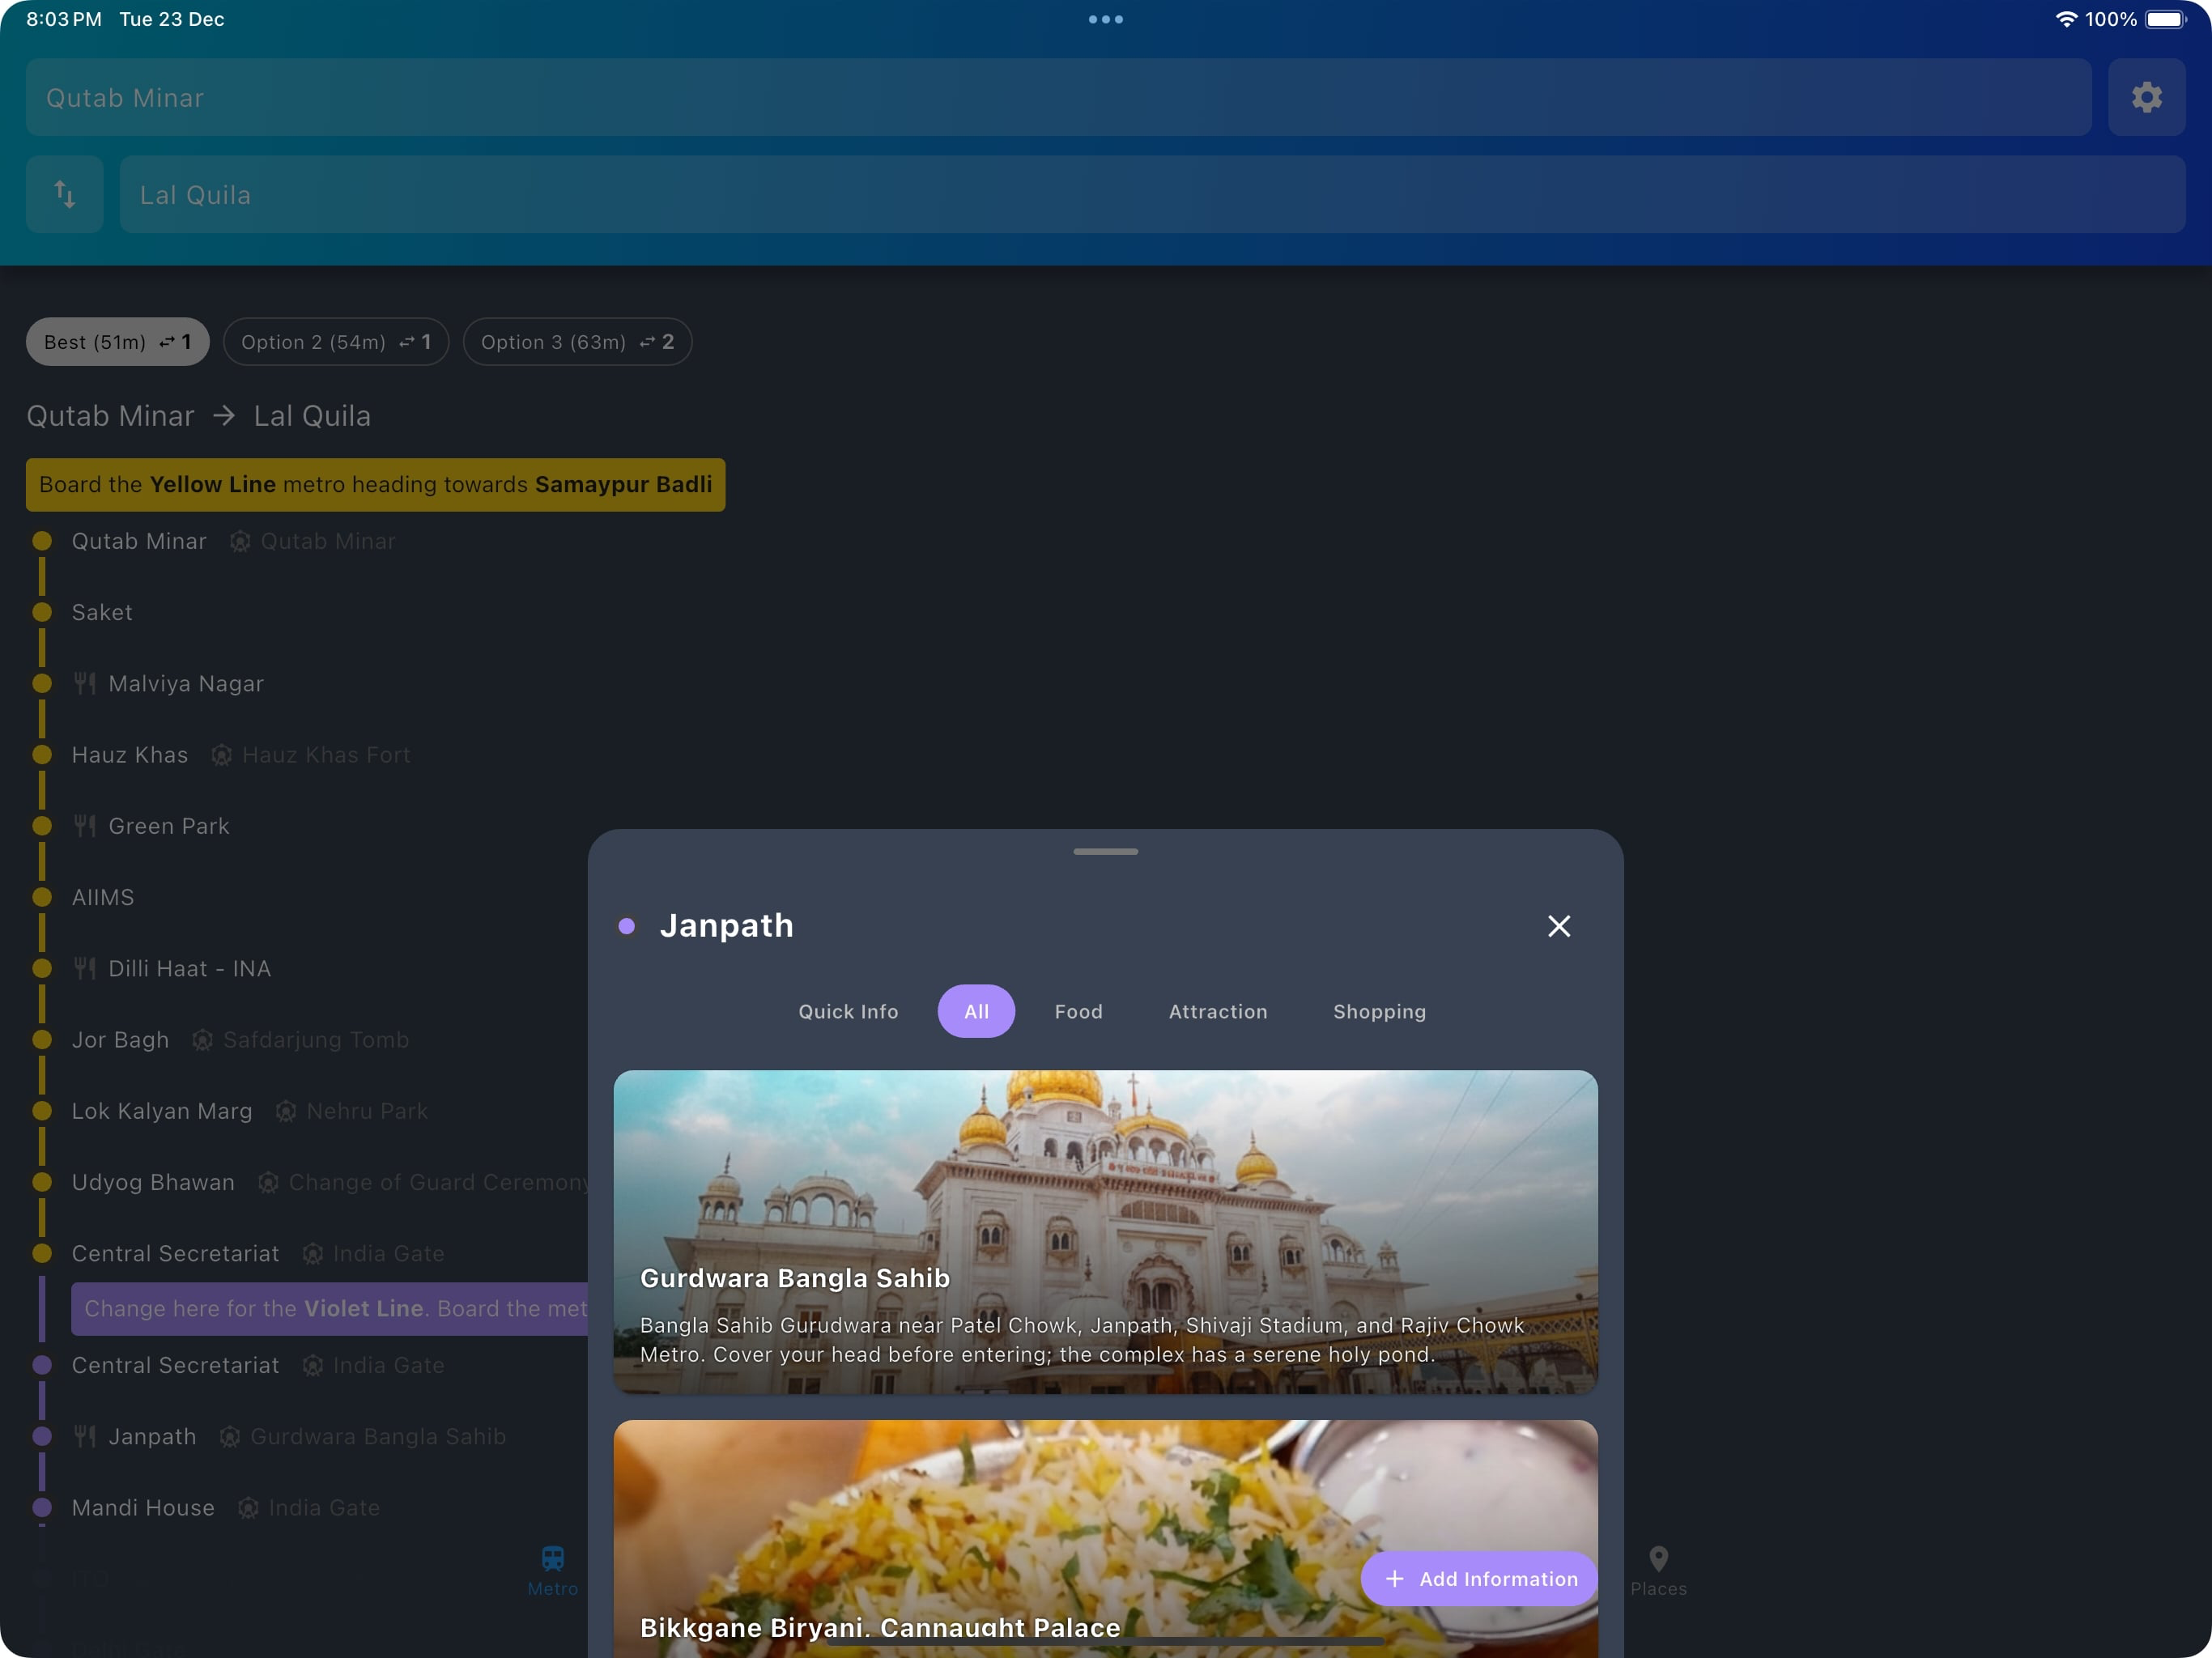The height and width of the screenshot is (1658, 2212).
Task: Open the Places tab
Action: click(1658, 1571)
